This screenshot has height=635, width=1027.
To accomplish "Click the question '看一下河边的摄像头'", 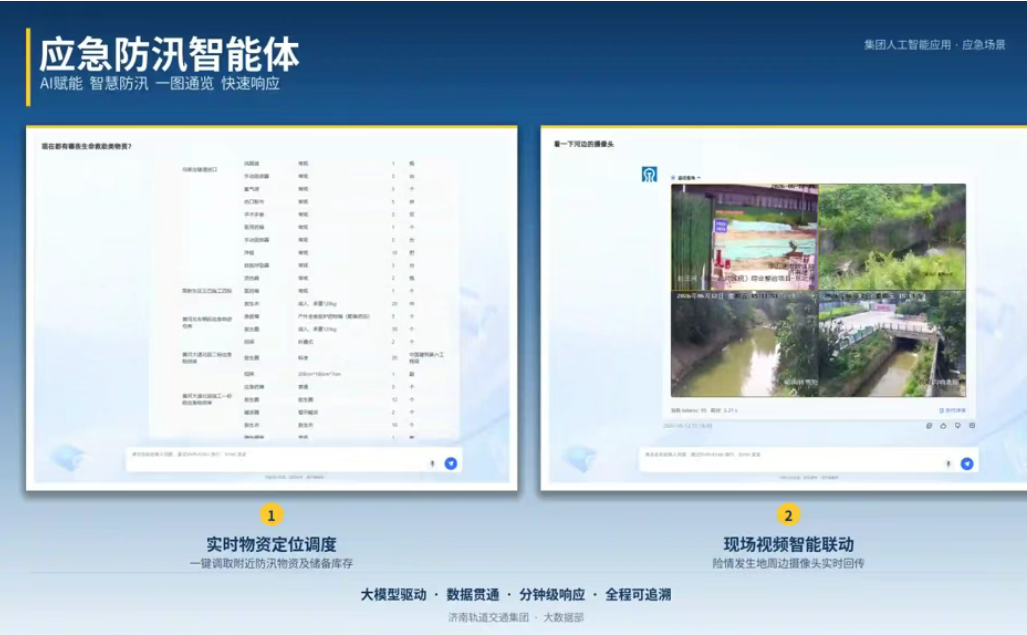I will point(584,144).
